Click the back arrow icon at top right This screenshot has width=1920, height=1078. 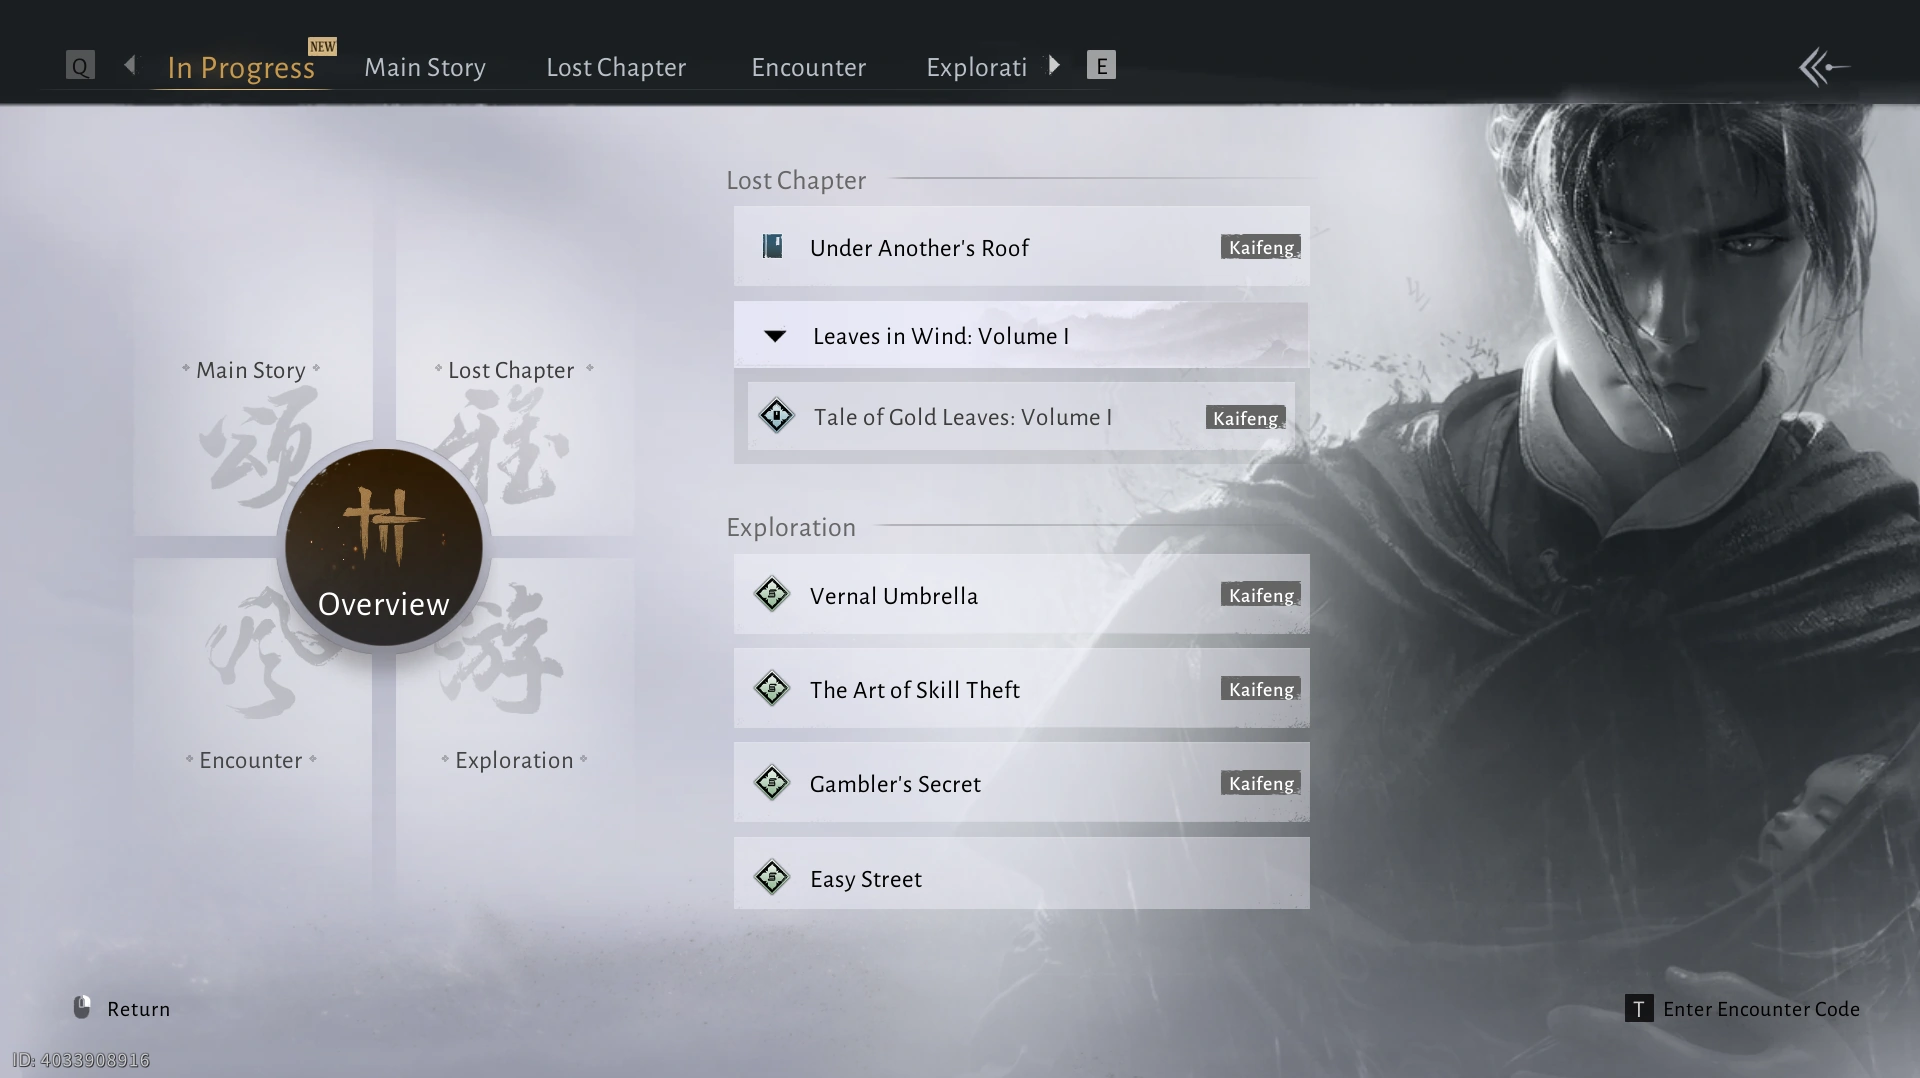(x=1824, y=68)
